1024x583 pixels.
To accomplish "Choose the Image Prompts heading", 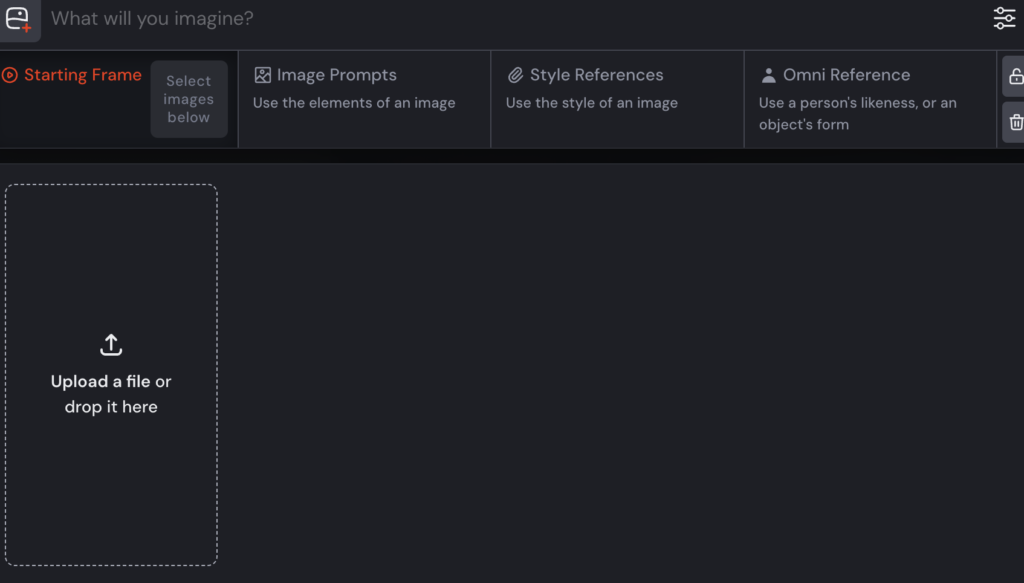I will pyautogui.click(x=336, y=75).
